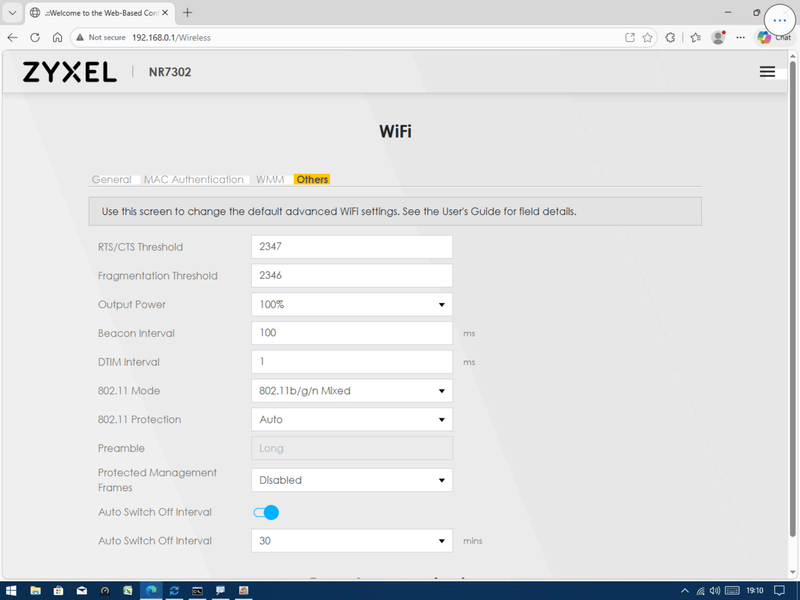Go back to the previous page
800x600 pixels.
13,37
